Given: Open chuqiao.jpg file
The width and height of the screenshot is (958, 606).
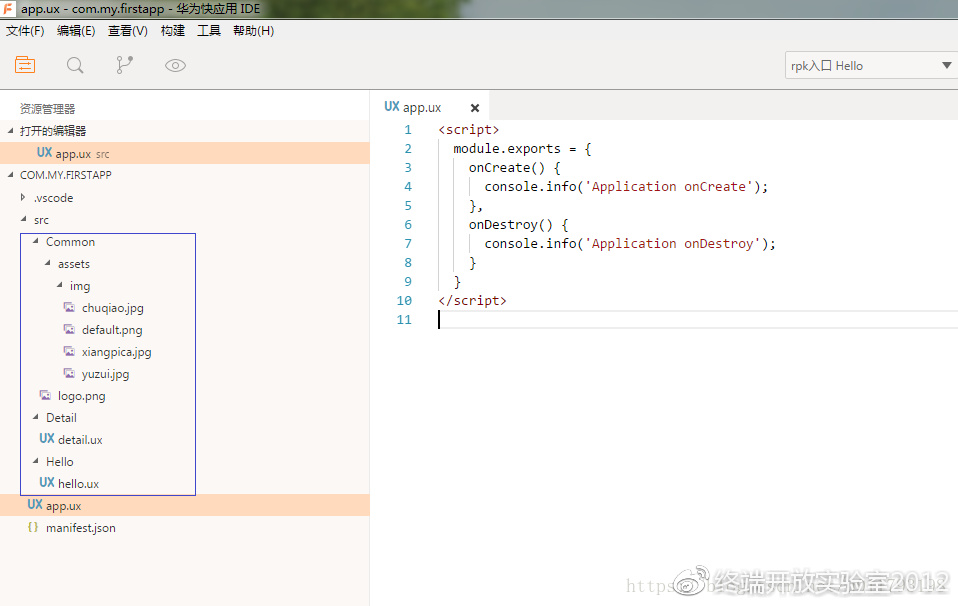Looking at the screenshot, I should pos(112,308).
